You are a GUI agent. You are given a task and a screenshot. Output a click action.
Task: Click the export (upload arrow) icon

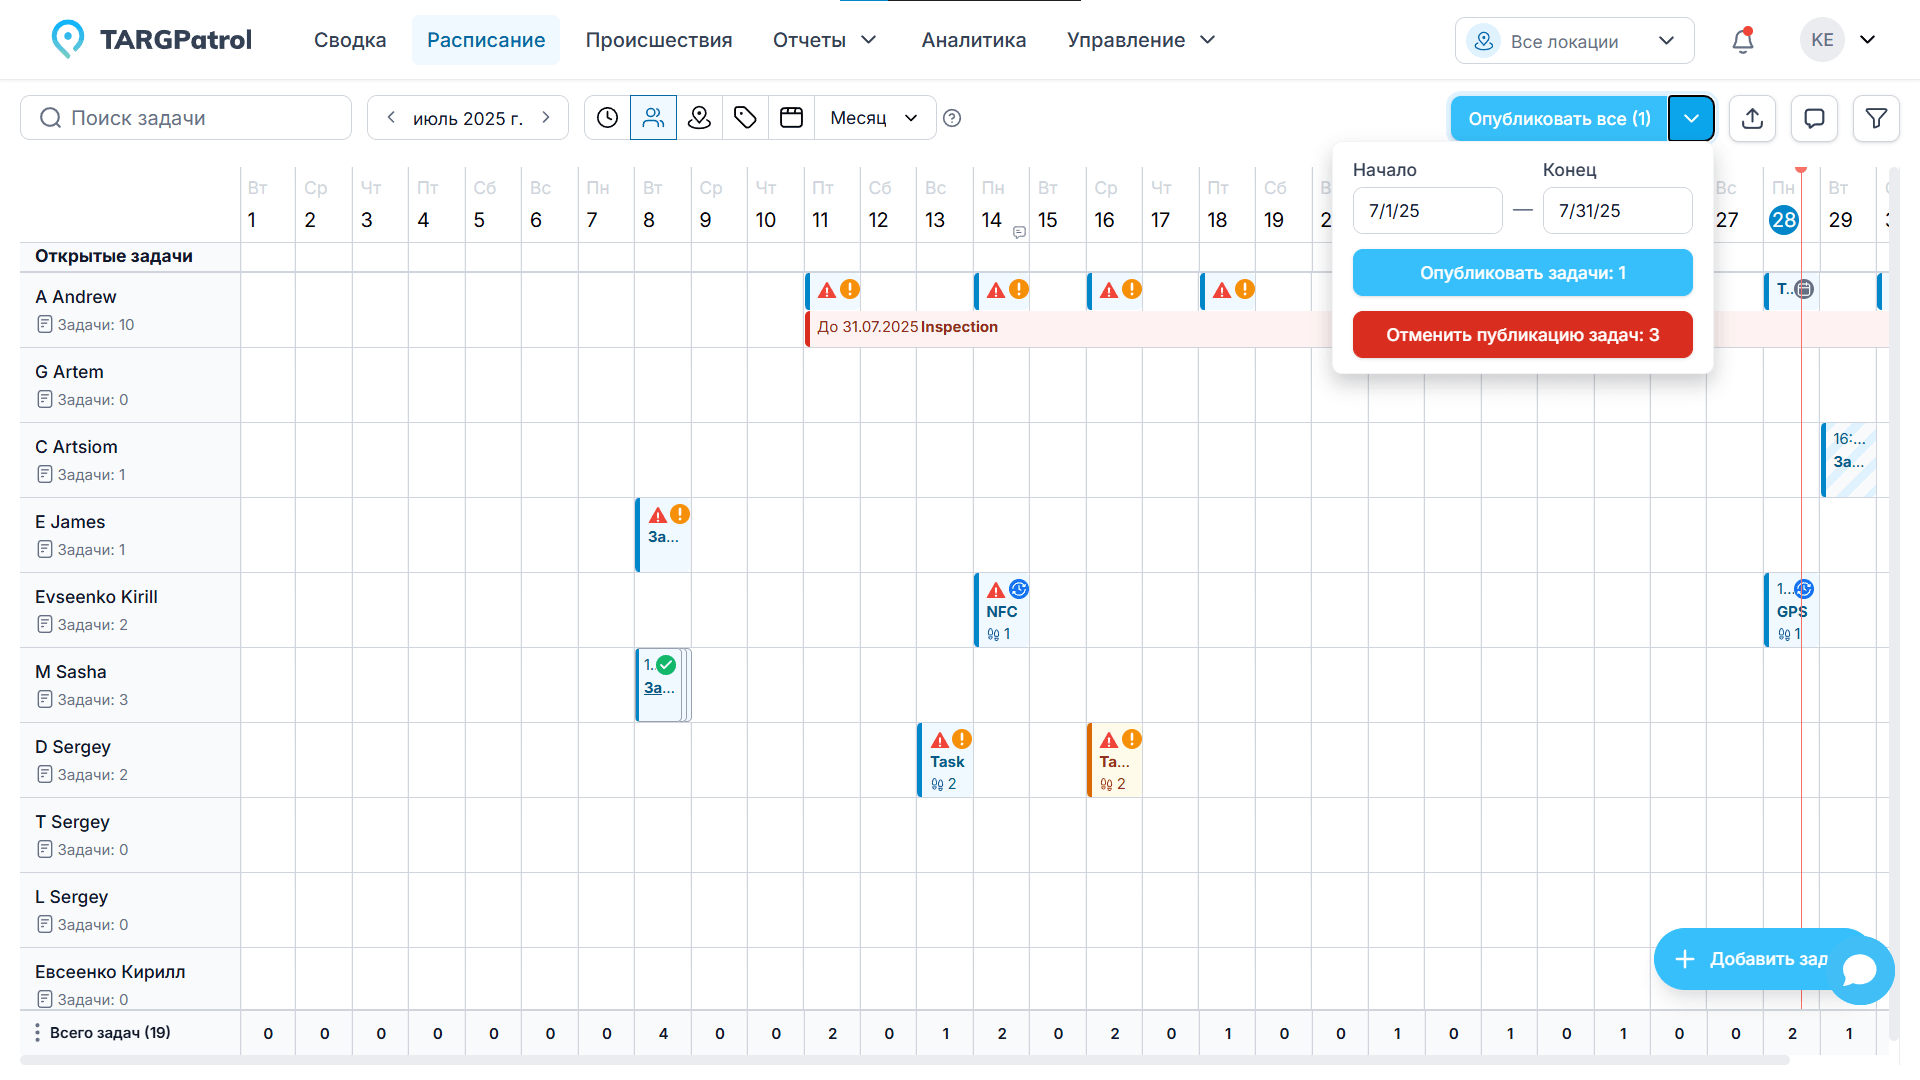(x=1752, y=118)
